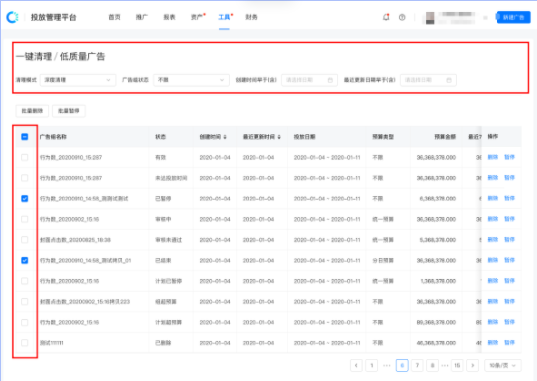Click 删除 in the 已删除 row

[x=492, y=343]
